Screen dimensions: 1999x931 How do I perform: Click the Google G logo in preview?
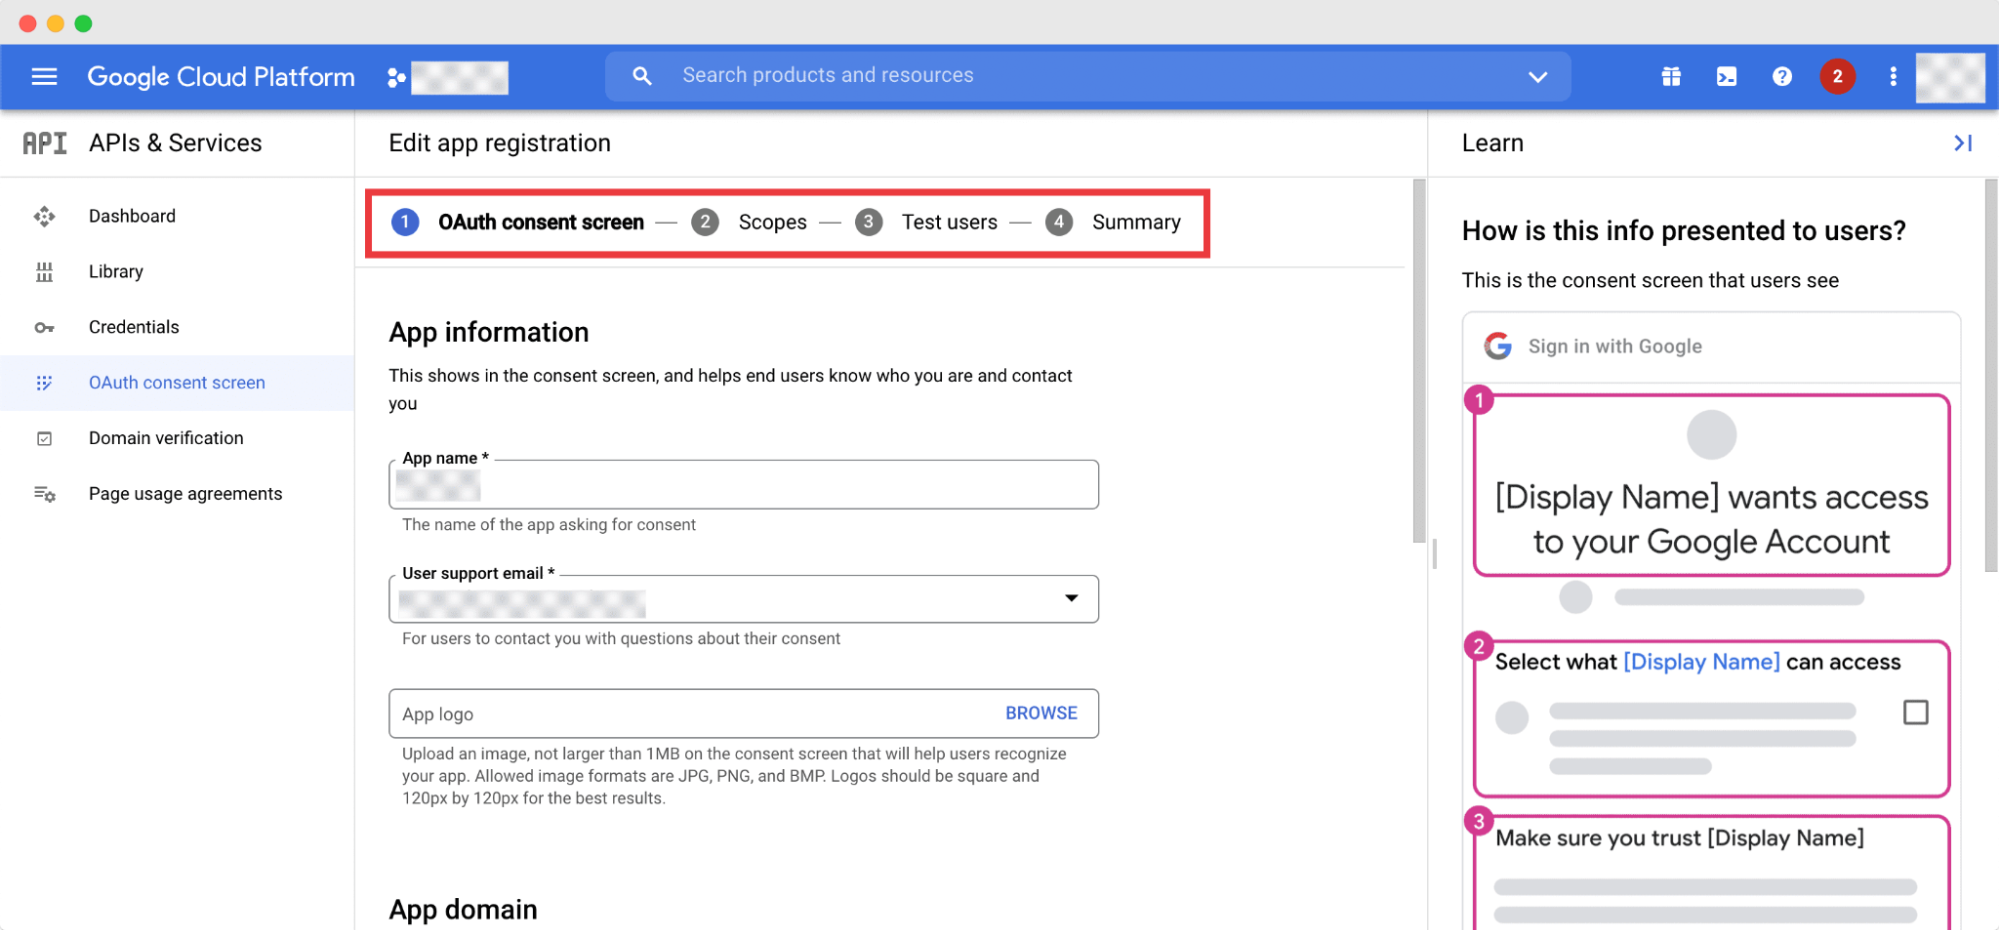1498,346
